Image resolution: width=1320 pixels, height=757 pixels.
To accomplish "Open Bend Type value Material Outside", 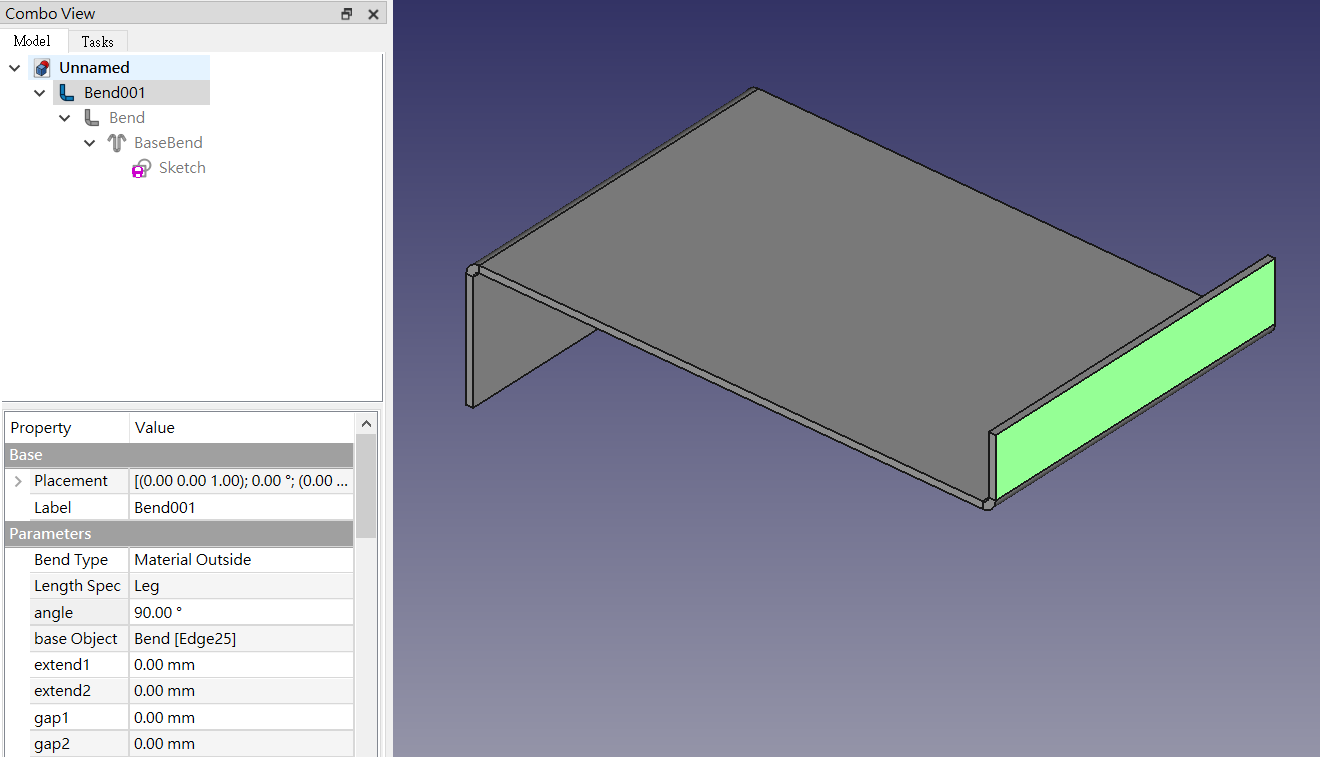I will click(x=242, y=560).
